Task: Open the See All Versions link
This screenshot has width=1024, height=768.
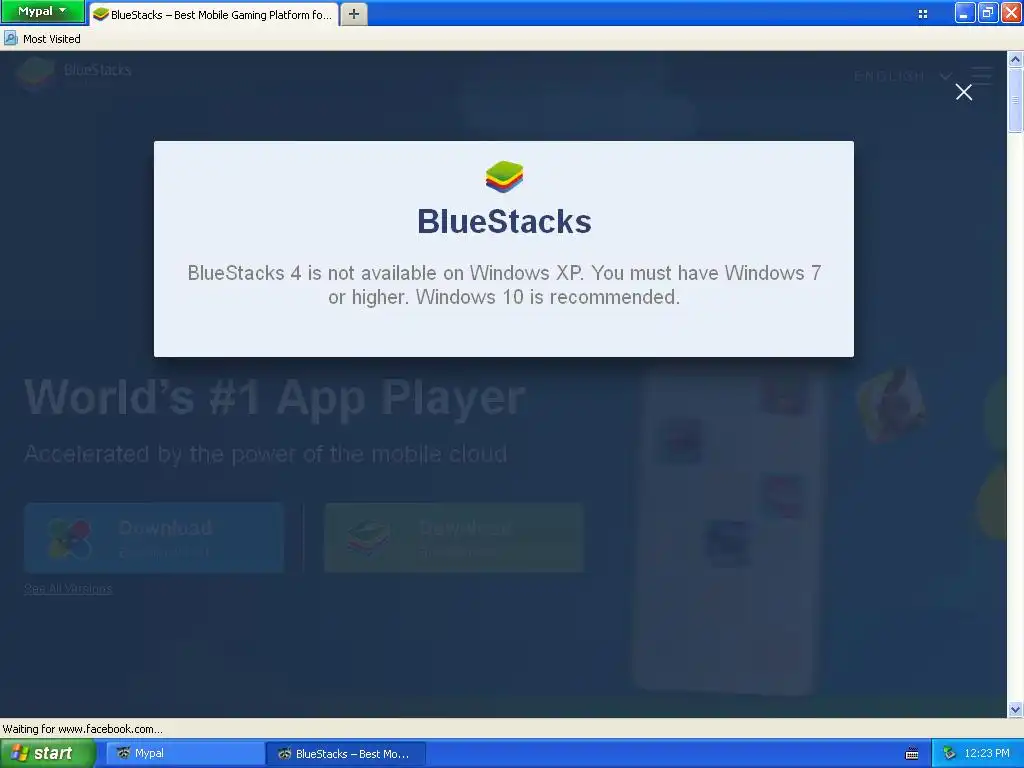Action: (68, 588)
